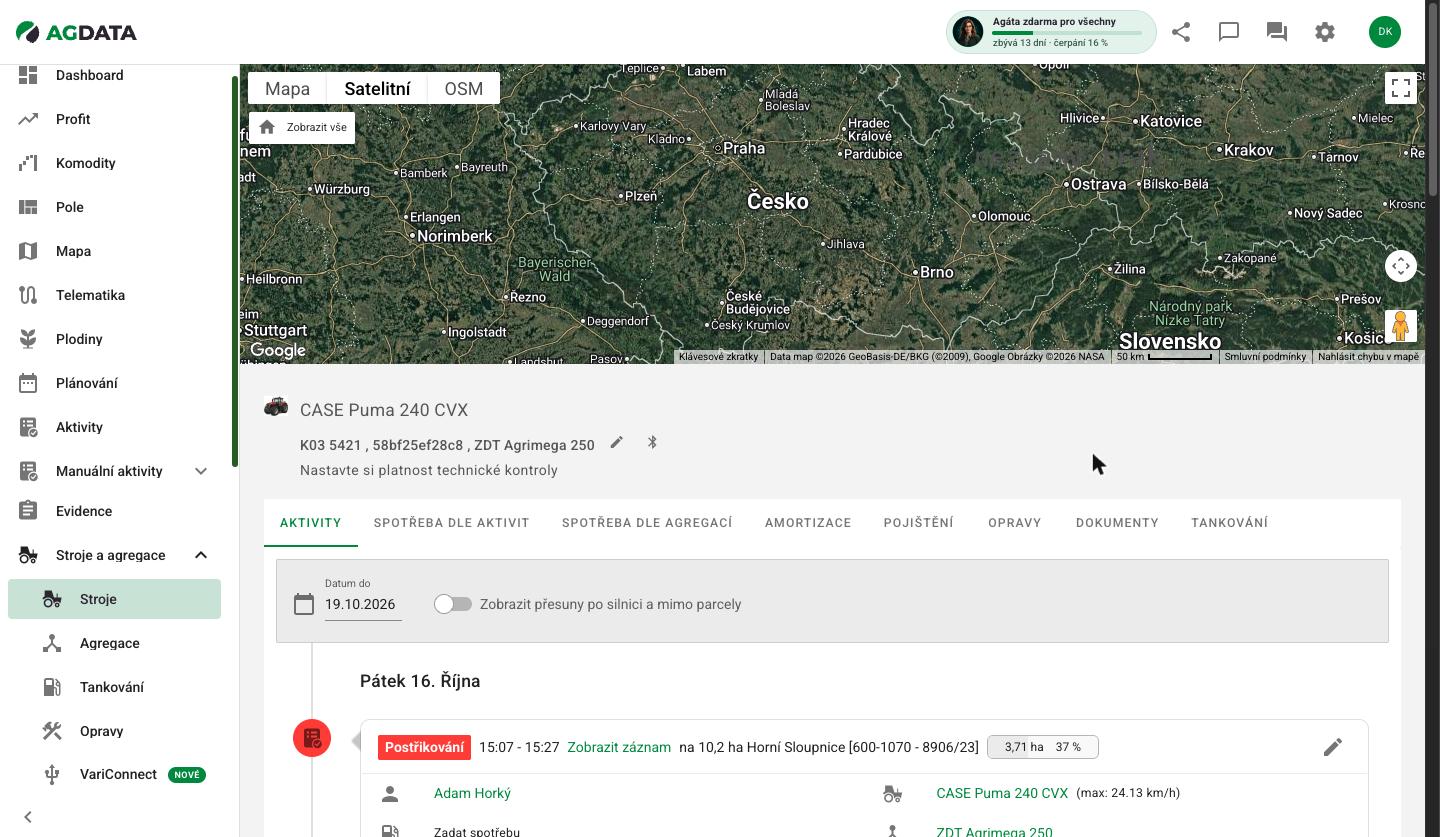1440x837 pixels.
Task: Click Agáta zdarma trial progress banner
Action: (1051, 32)
